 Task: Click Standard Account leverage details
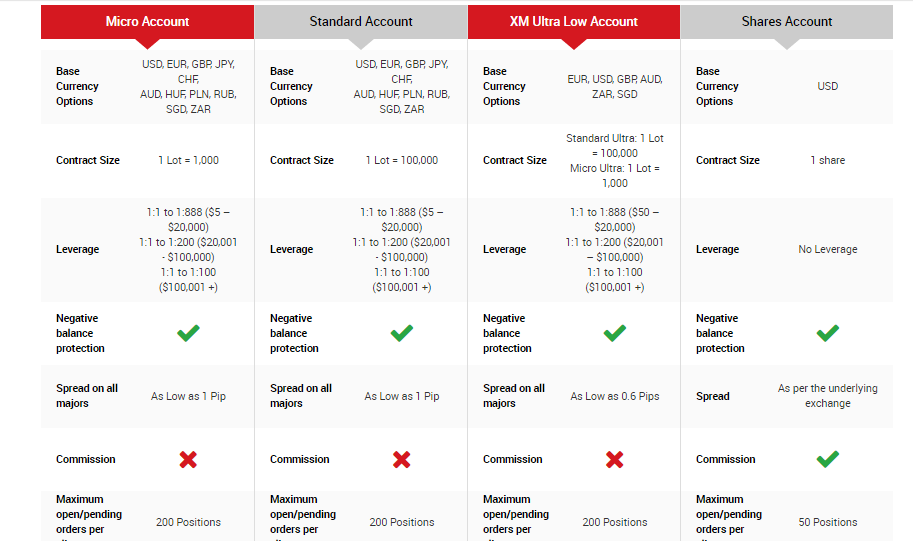pyautogui.click(x=402, y=249)
